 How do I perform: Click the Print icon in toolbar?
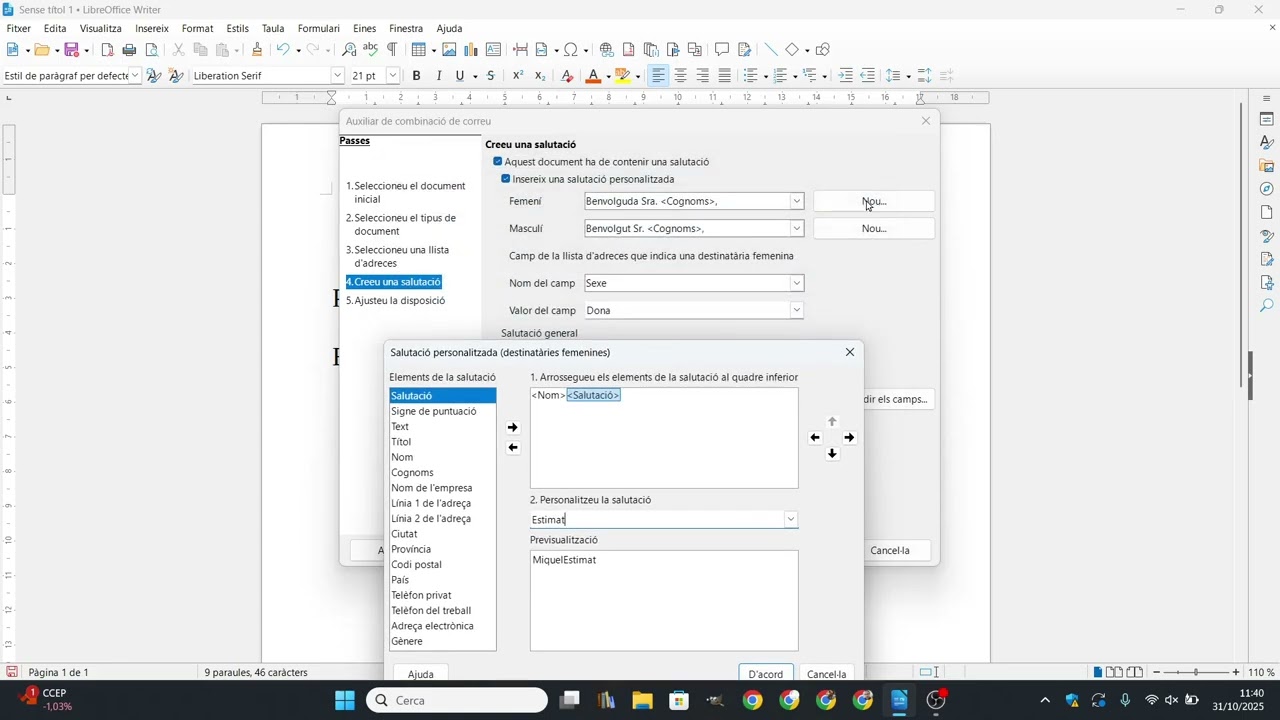[129, 50]
